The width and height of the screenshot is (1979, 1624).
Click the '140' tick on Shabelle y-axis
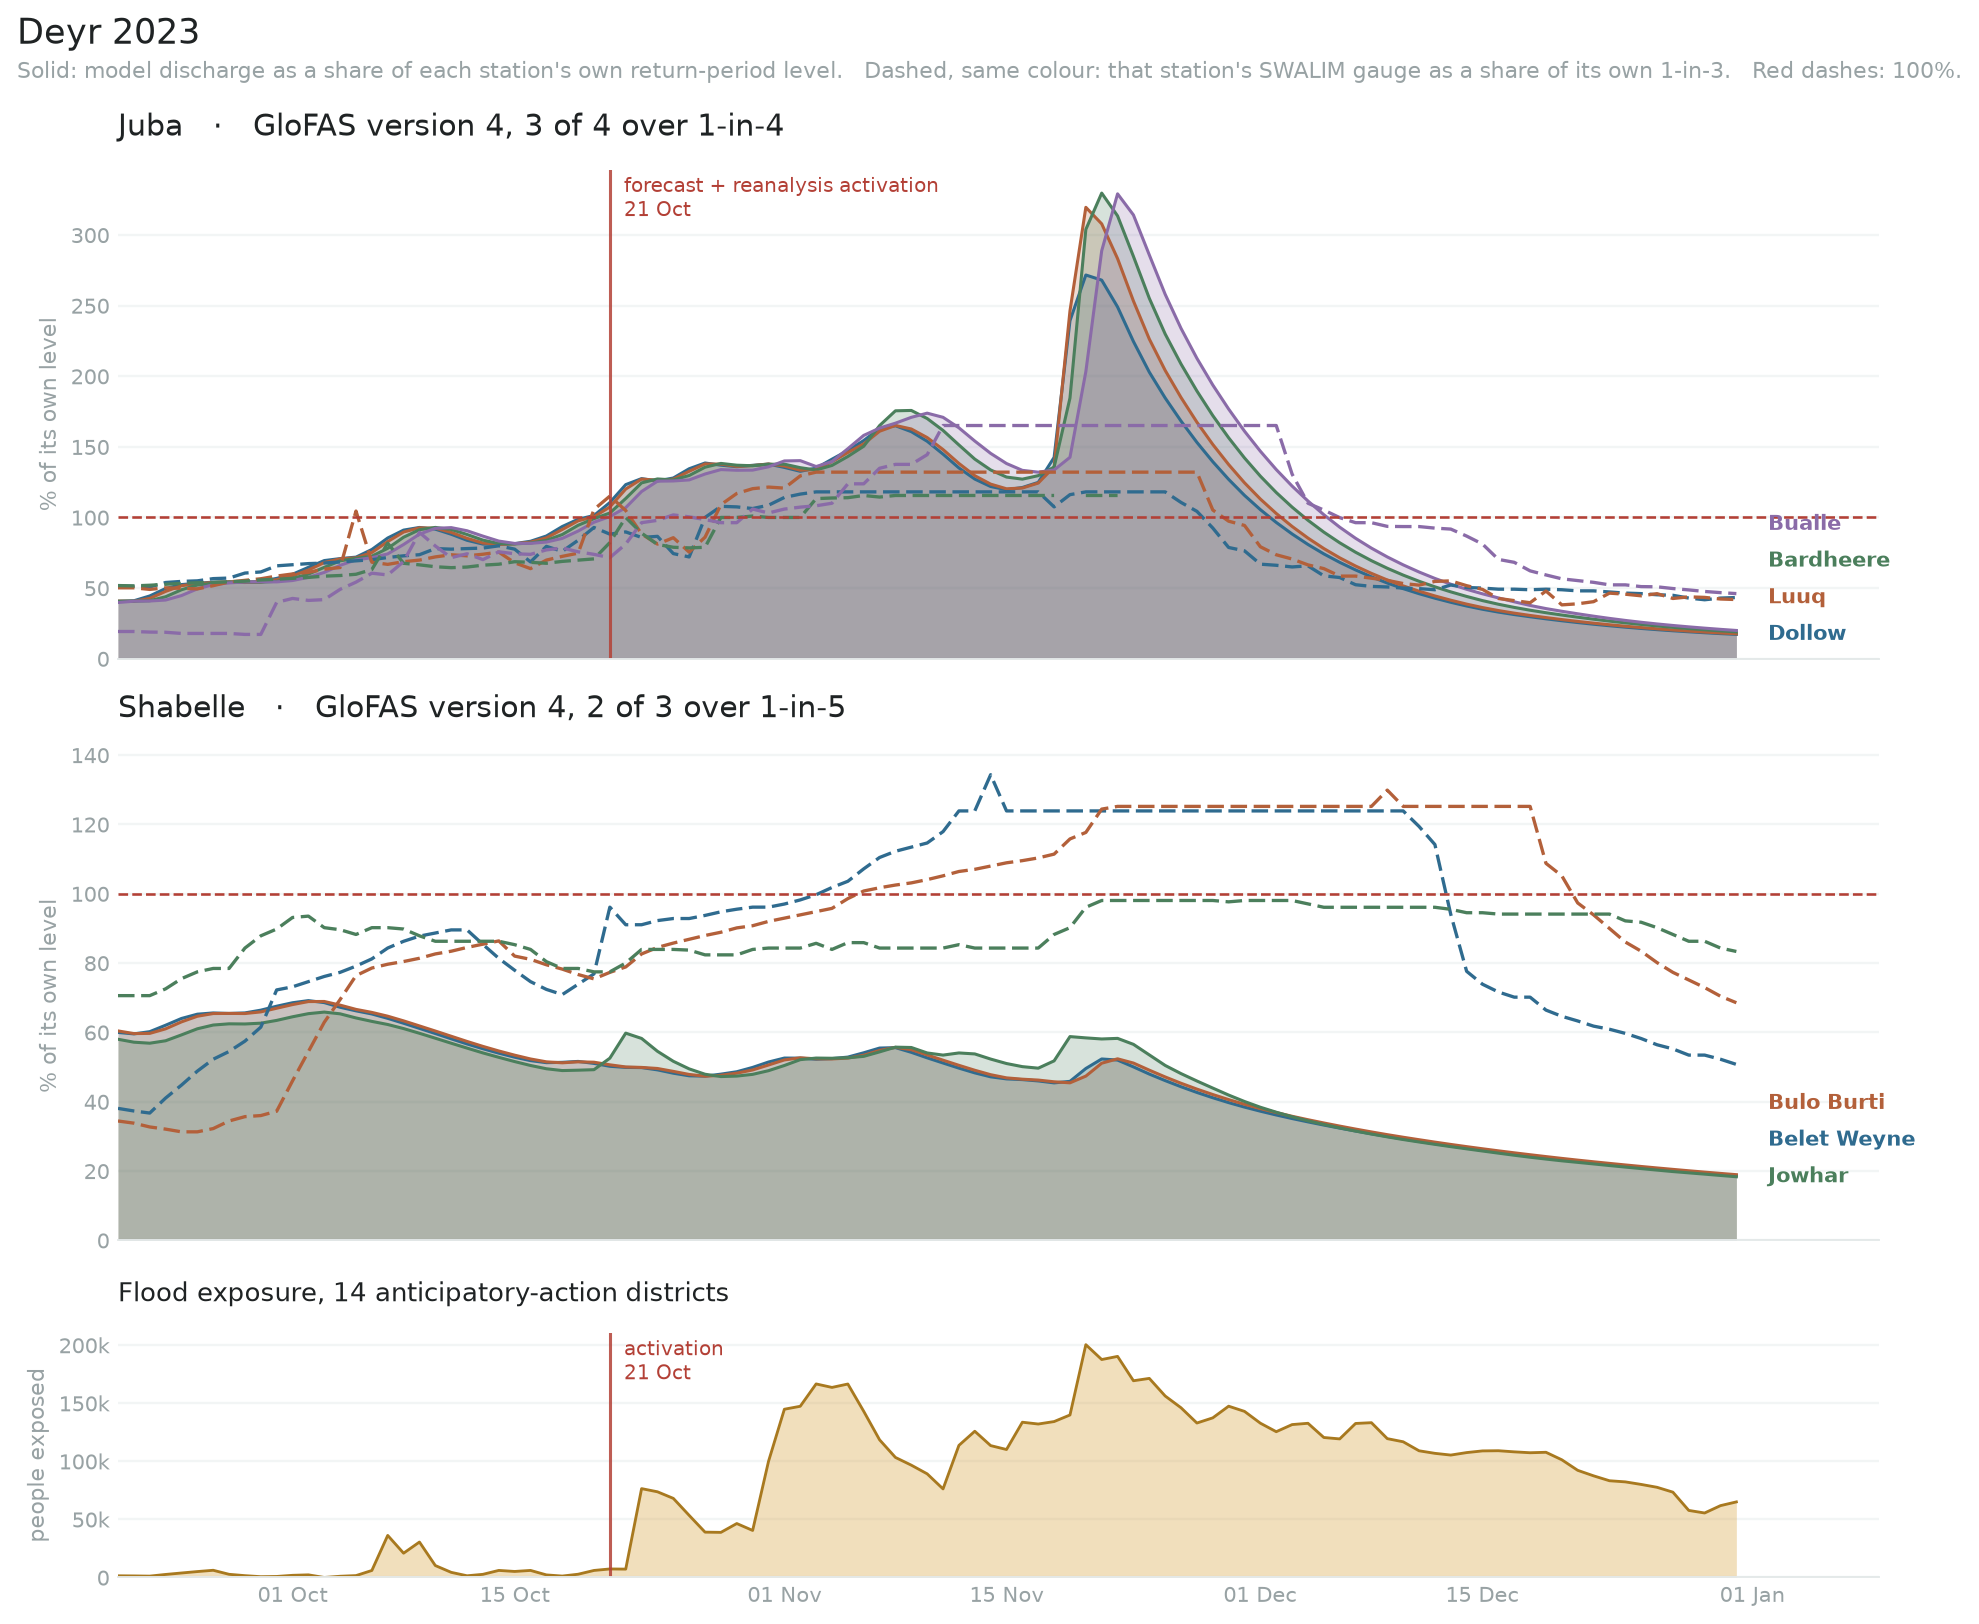(x=90, y=756)
